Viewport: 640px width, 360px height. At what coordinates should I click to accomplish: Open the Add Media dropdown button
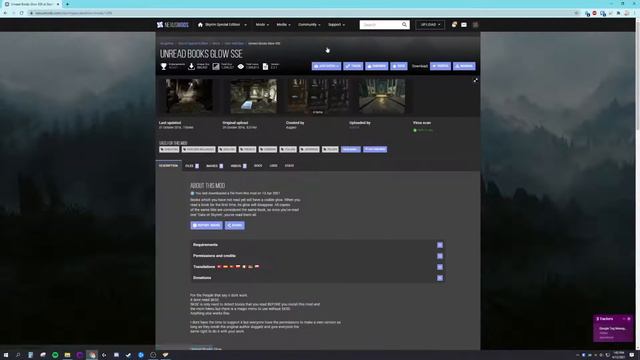327,66
